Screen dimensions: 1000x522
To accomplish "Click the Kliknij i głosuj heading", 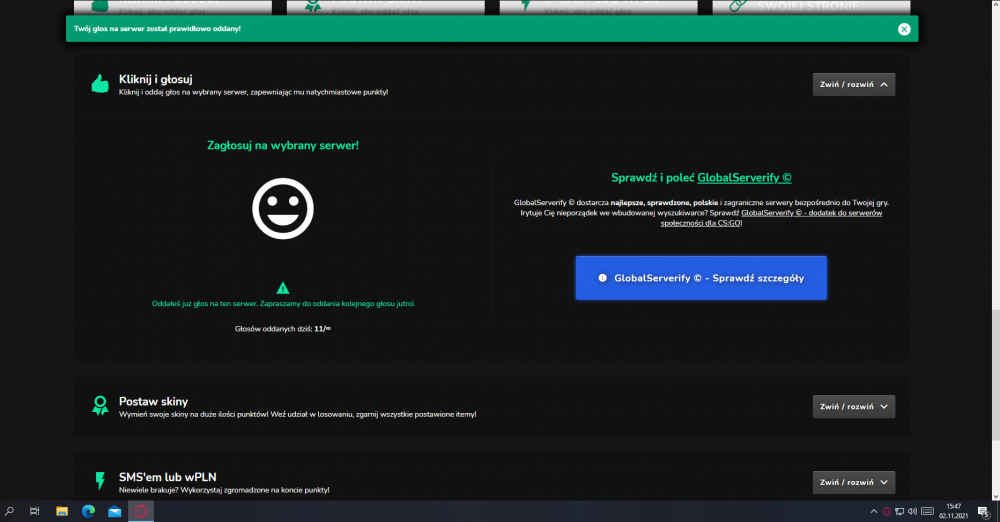I will 156,79.
